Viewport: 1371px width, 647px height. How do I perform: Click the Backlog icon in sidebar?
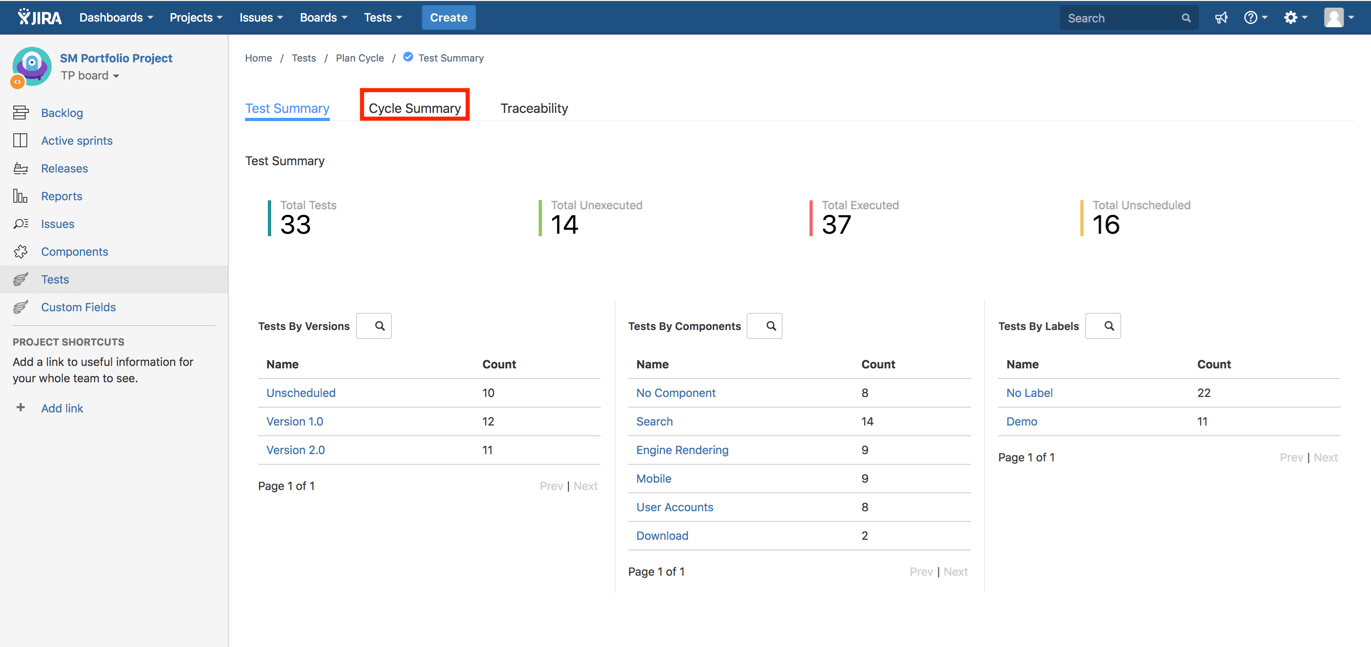click(x=20, y=113)
